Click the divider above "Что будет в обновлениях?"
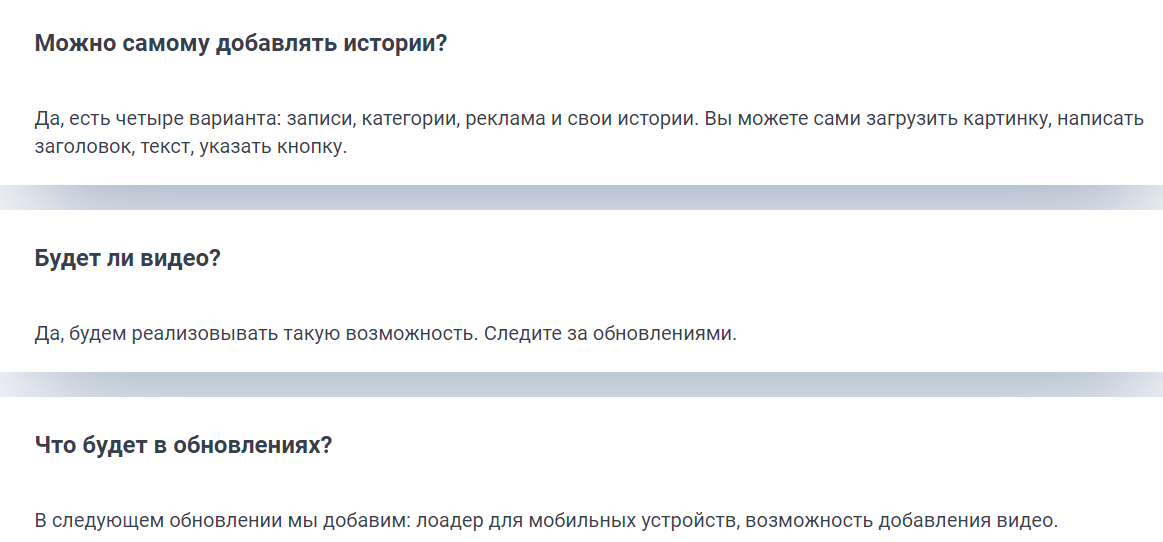Screen dimensions: 1163x542 point(581,385)
